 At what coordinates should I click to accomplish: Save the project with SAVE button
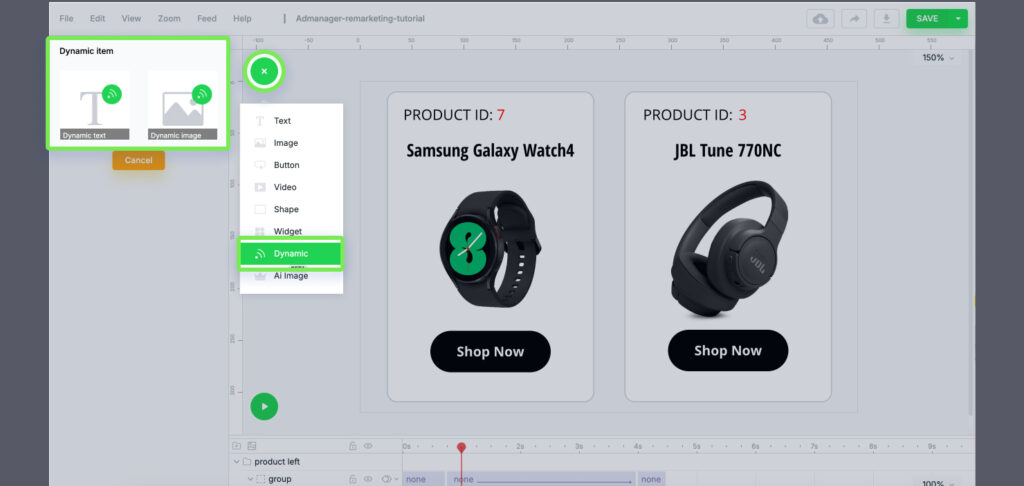tap(927, 19)
